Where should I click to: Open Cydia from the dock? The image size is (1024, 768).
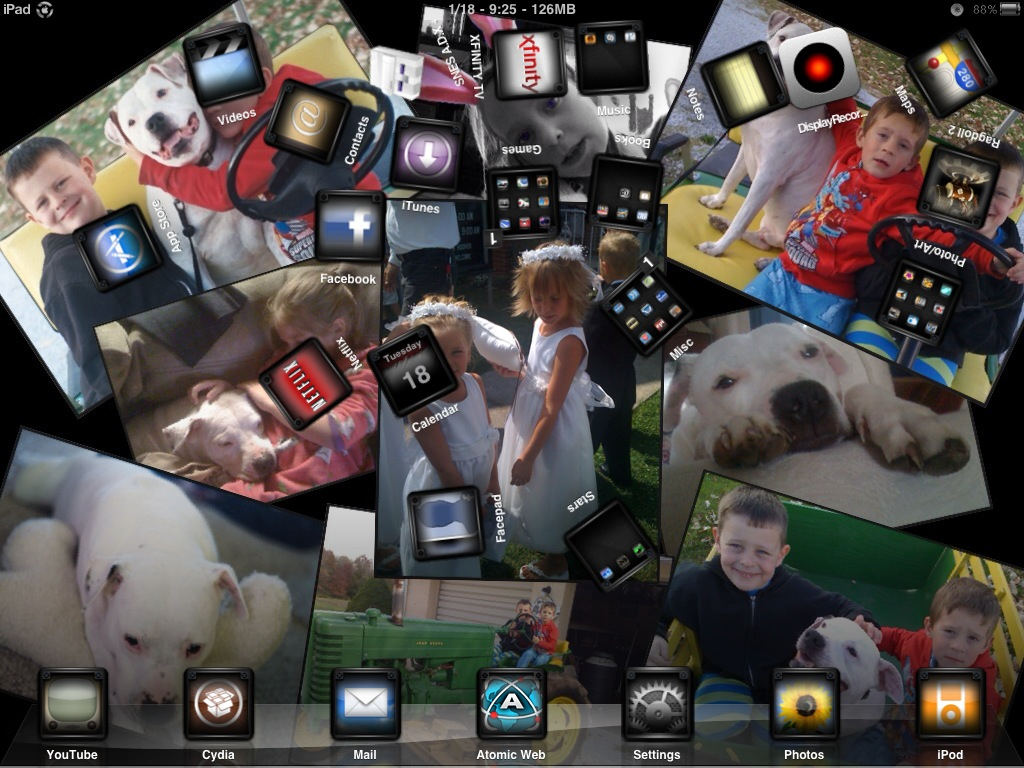click(x=218, y=704)
